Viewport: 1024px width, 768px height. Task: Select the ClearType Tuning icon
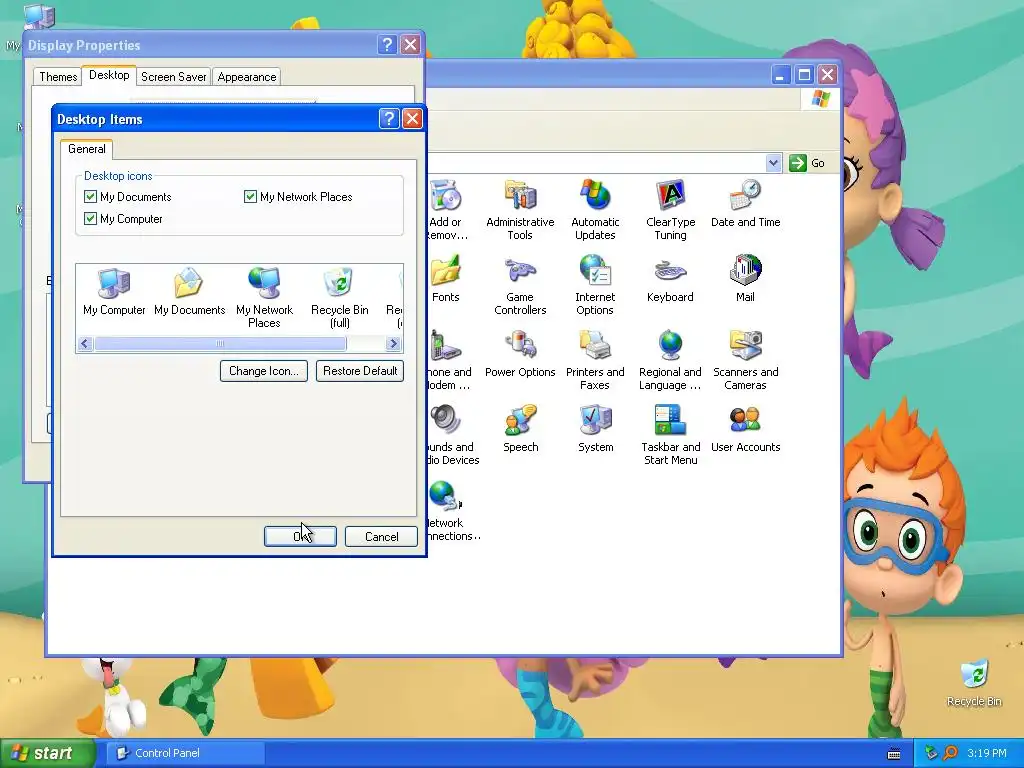[670, 210]
